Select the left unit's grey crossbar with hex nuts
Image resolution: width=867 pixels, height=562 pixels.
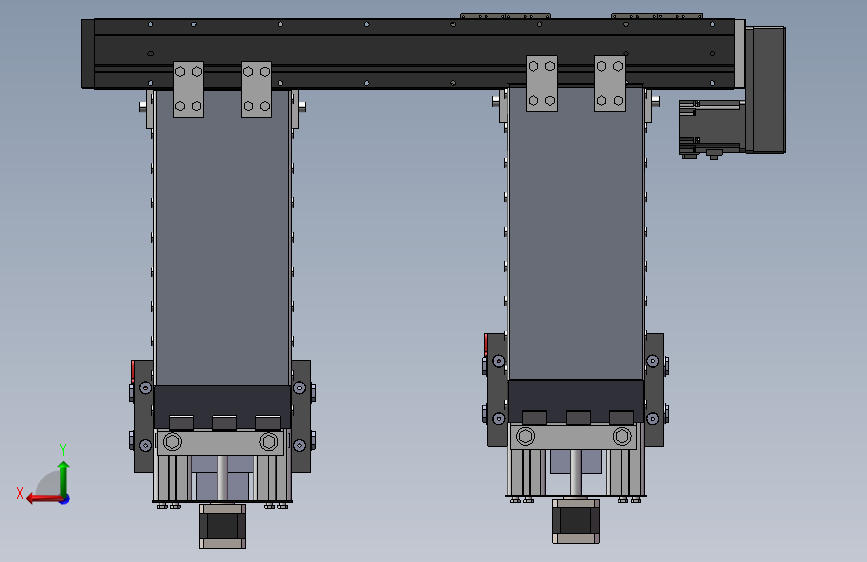pos(221,443)
